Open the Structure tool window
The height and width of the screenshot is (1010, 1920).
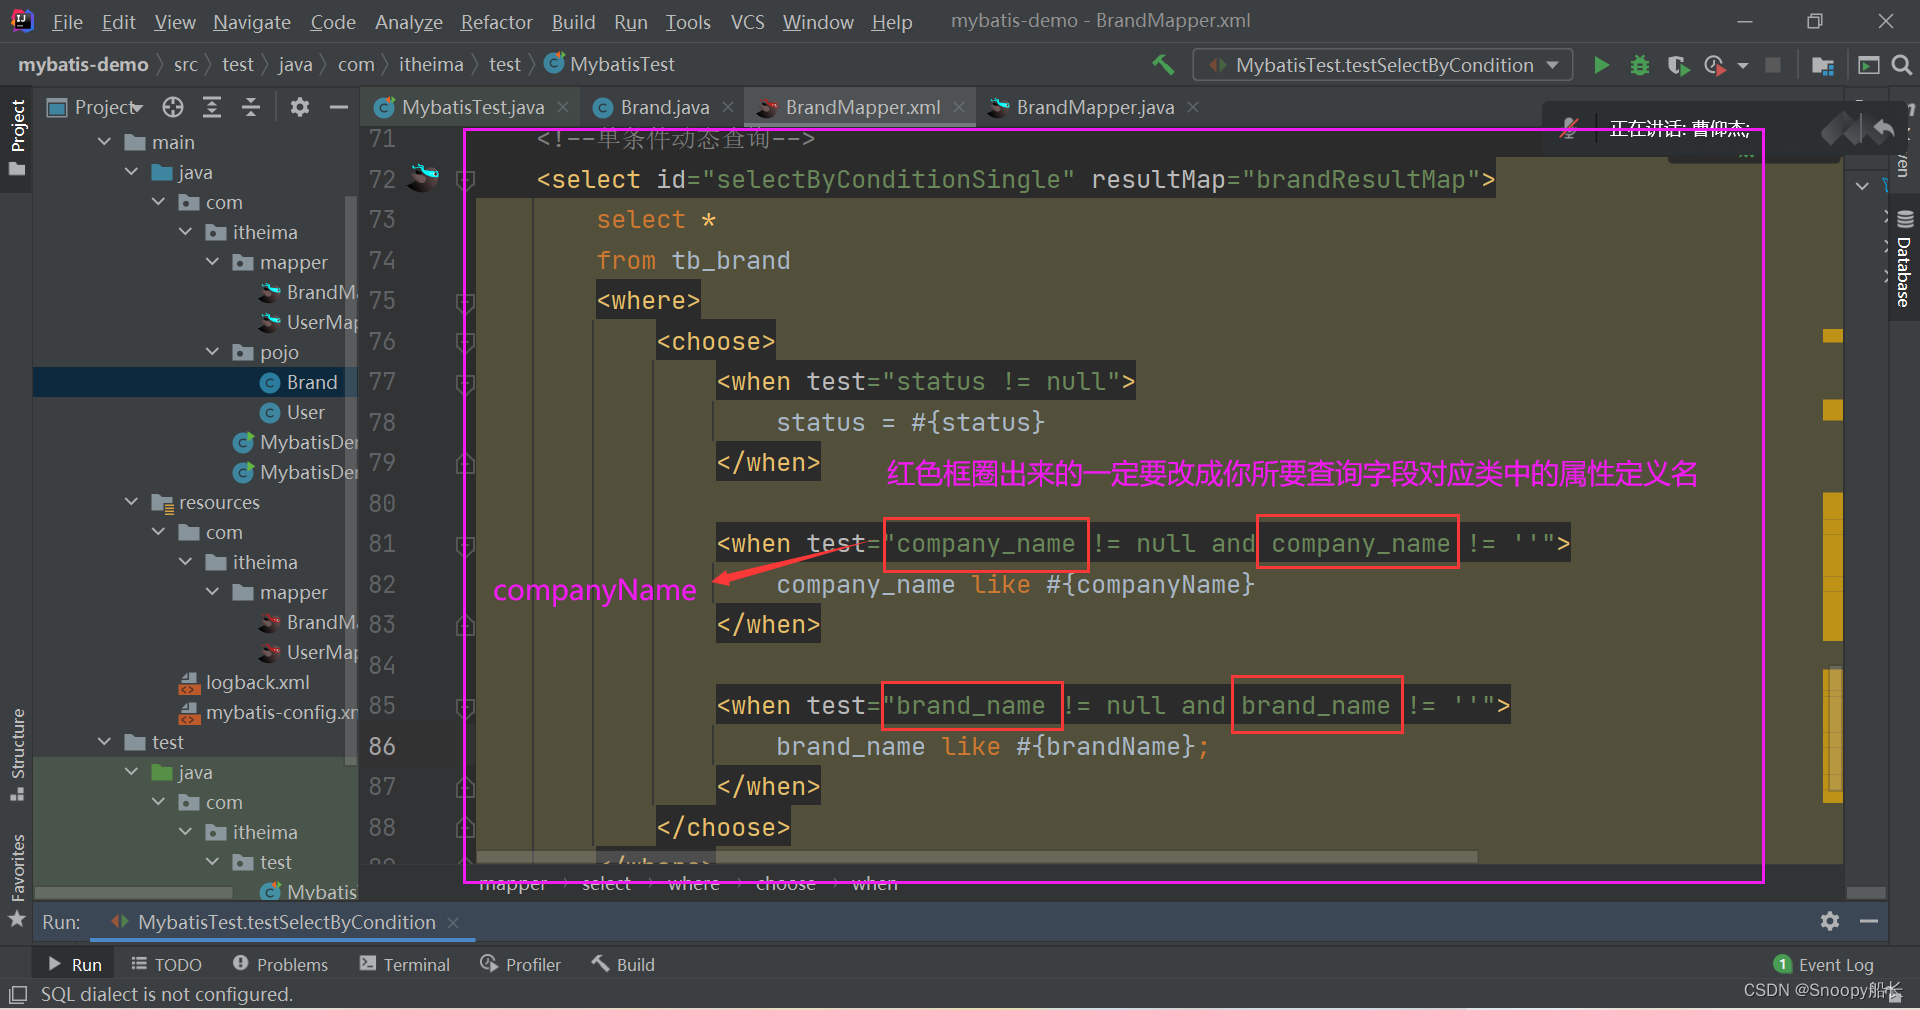pos(17,754)
